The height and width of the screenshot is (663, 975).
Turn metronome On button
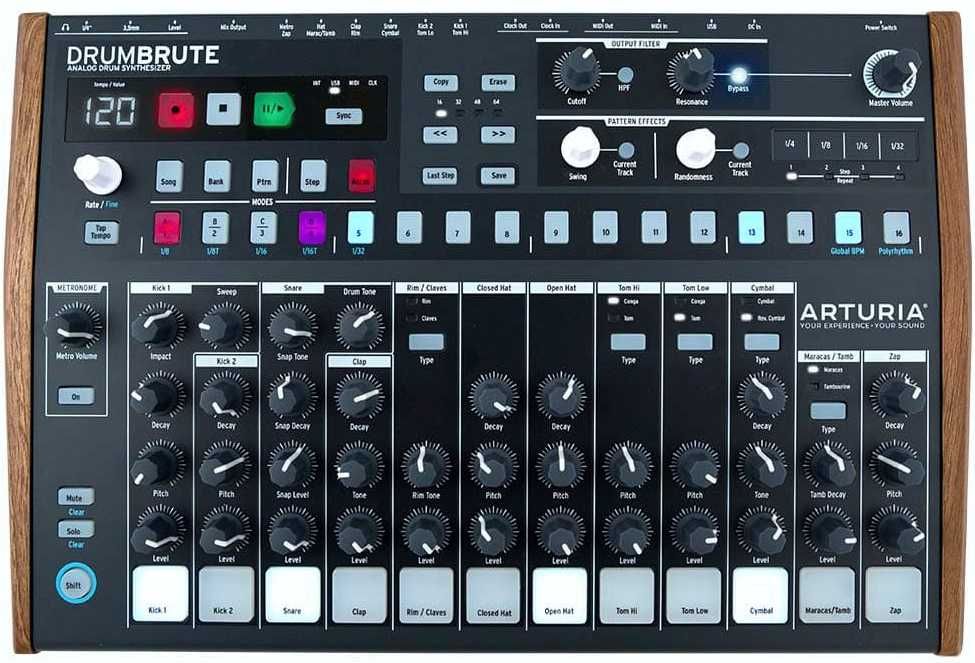click(x=76, y=396)
